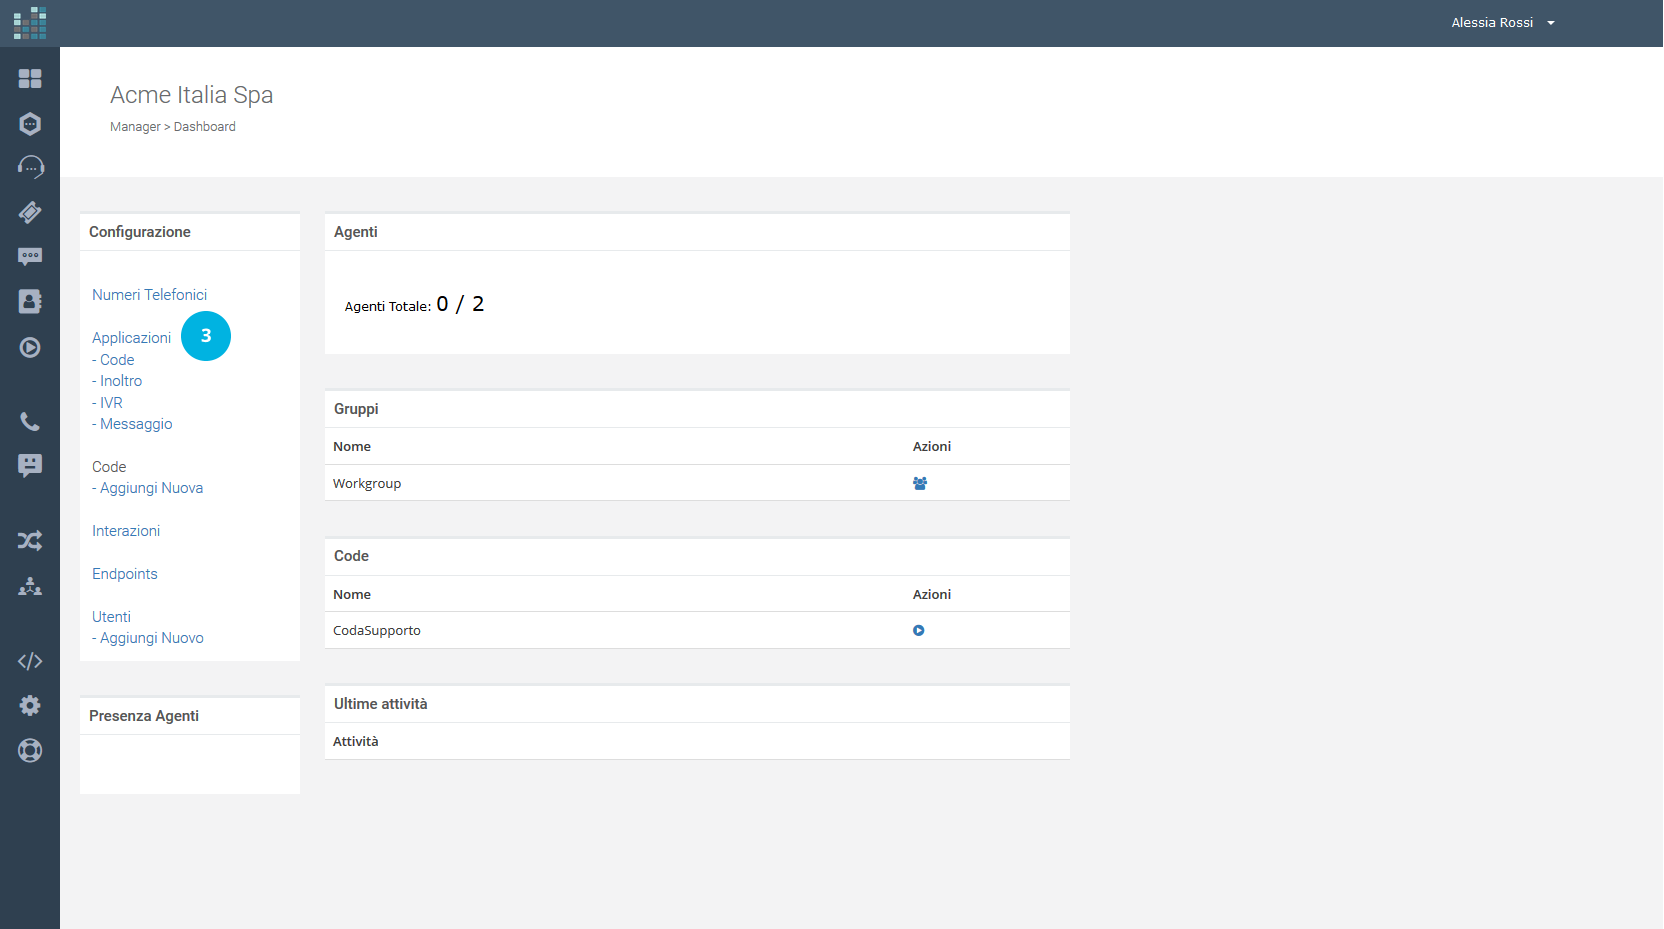Open the organization hierarchy sidebar icon

pos(30,586)
